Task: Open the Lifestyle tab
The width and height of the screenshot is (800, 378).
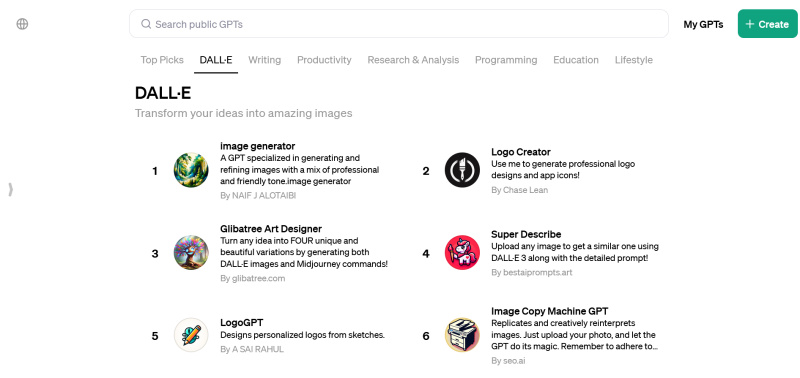Action: 634,60
